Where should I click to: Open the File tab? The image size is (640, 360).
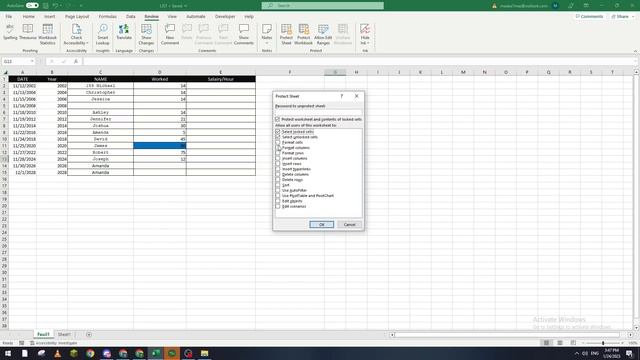[x=9, y=17]
